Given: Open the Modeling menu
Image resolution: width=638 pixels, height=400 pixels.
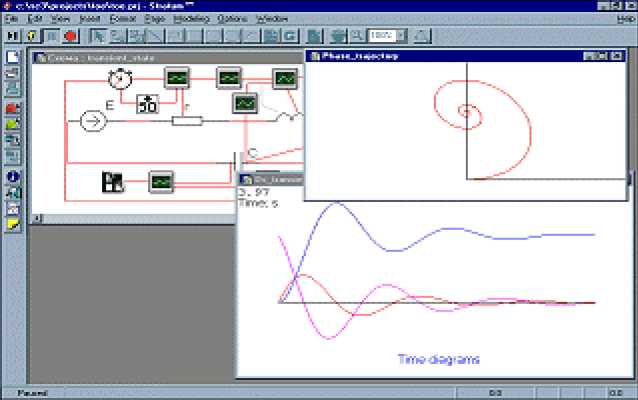Looking at the screenshot, I should pos(191,19).
